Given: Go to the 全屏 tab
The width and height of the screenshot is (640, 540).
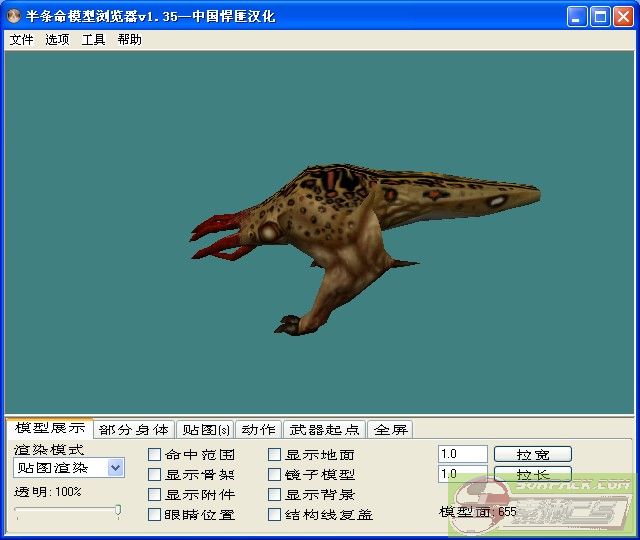Looking at the screenshot, I should click(390, 430).
